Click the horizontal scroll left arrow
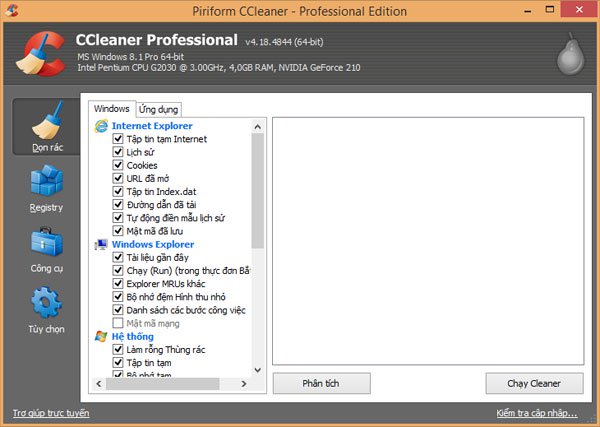The height and width of the screenshot is (427, 600). pos(99,383)
